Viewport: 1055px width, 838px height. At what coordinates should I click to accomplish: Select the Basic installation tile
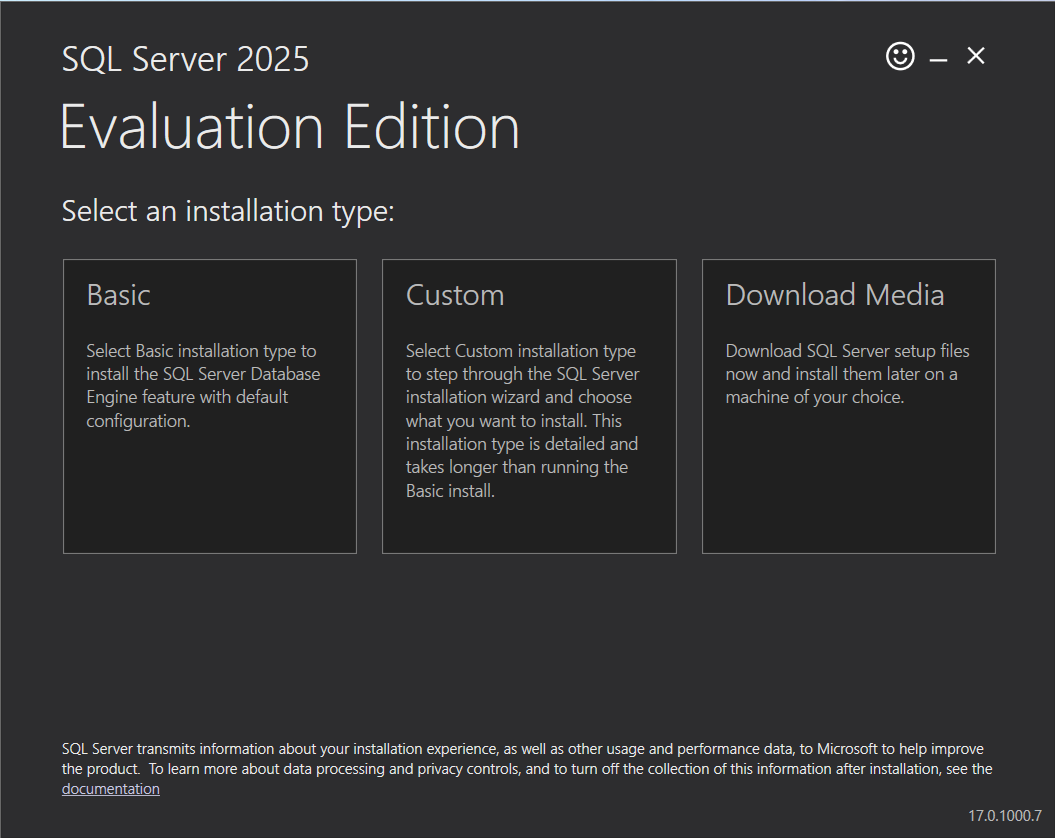(x=209, y=406)
